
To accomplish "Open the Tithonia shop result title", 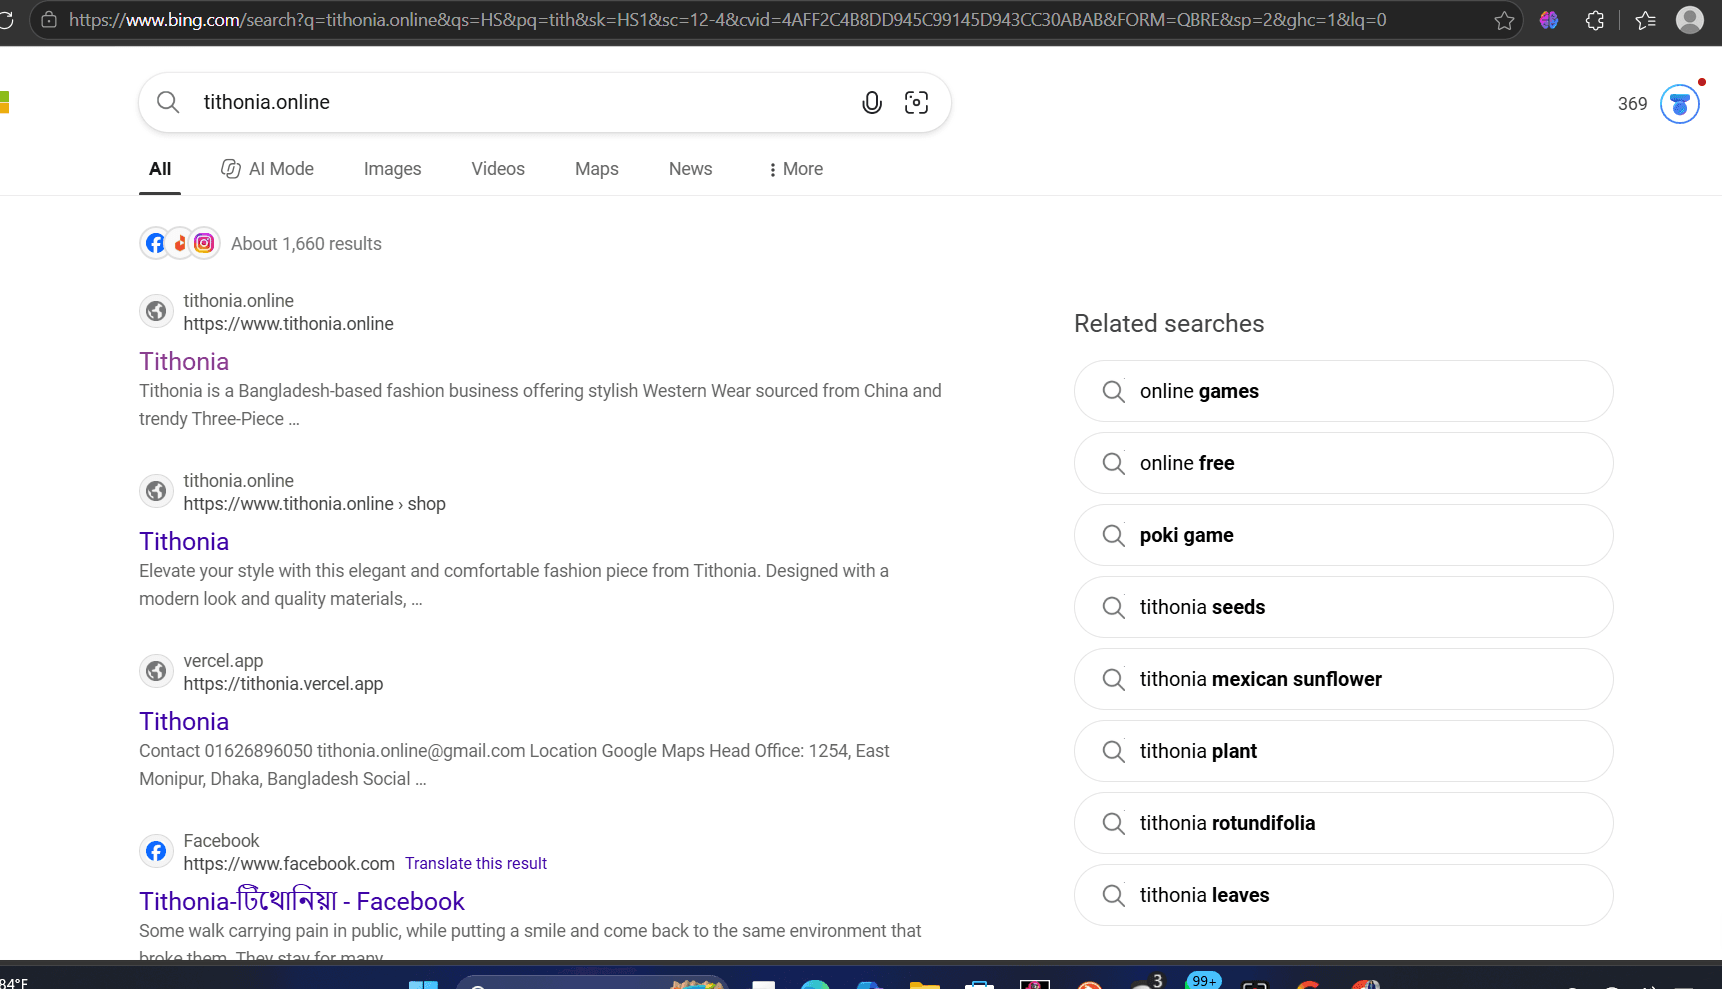I will coord(184,541).
